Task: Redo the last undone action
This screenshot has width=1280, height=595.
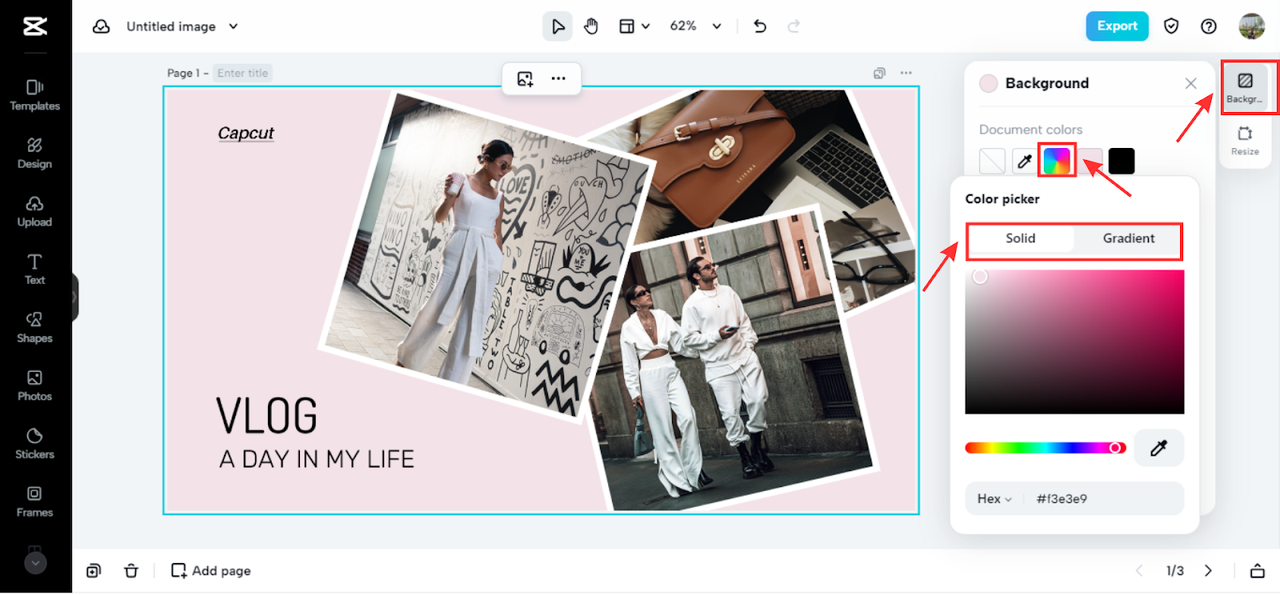Action: 794,27
